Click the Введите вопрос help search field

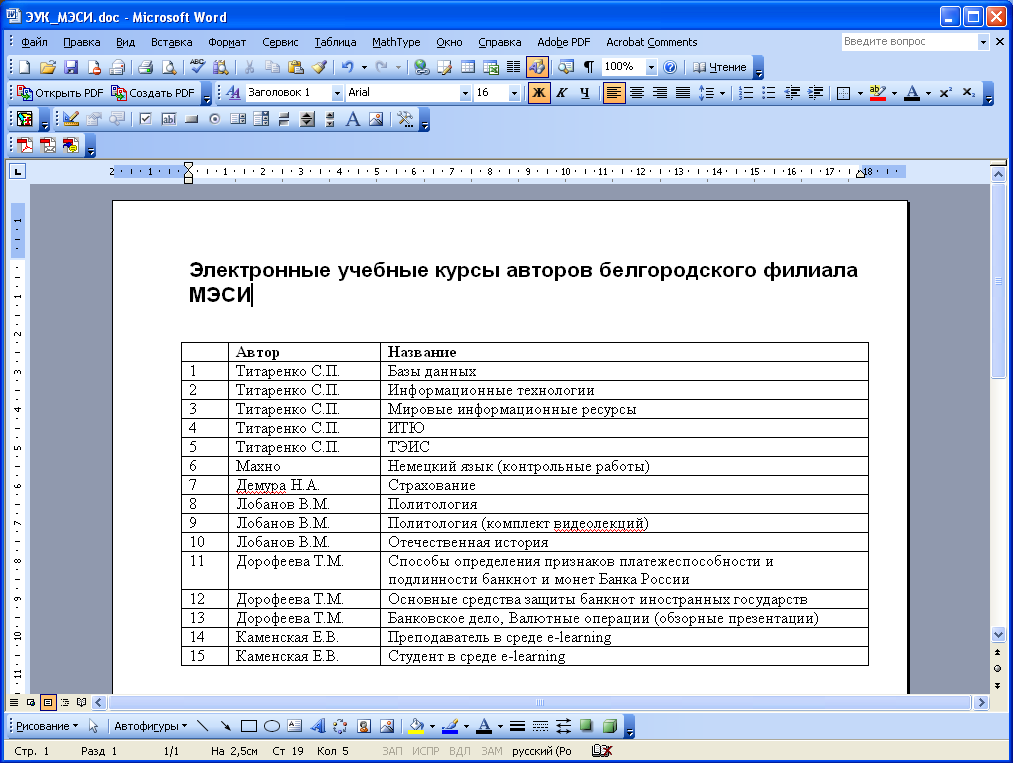point(908,42)
